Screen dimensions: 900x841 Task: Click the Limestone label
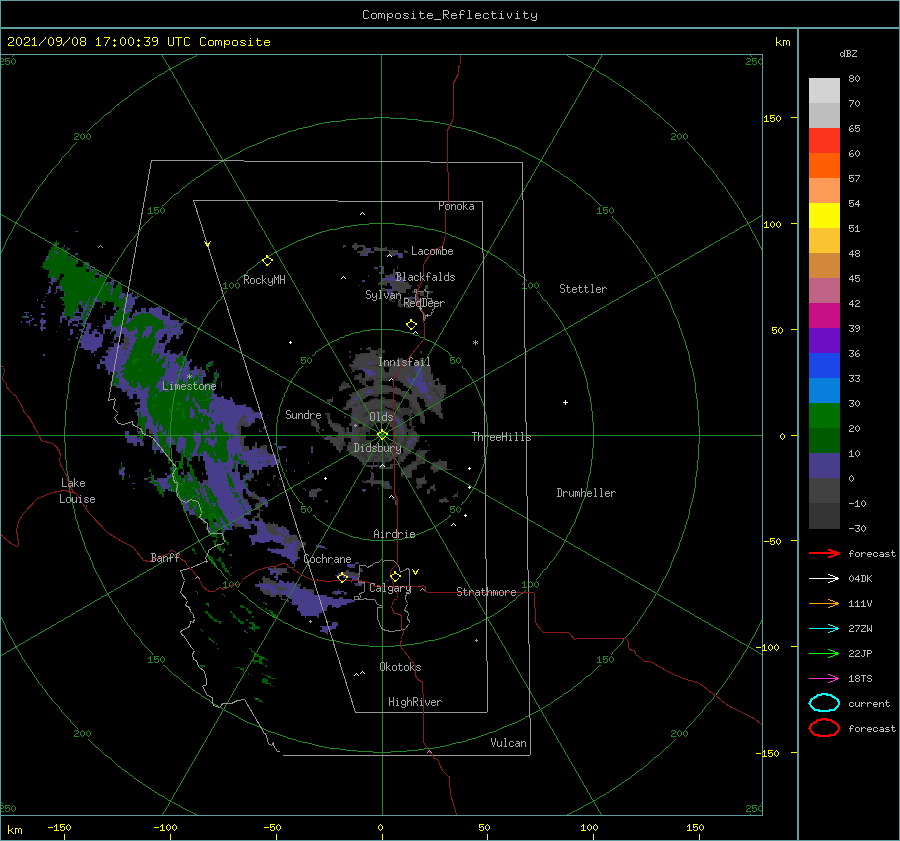point(189,386)
